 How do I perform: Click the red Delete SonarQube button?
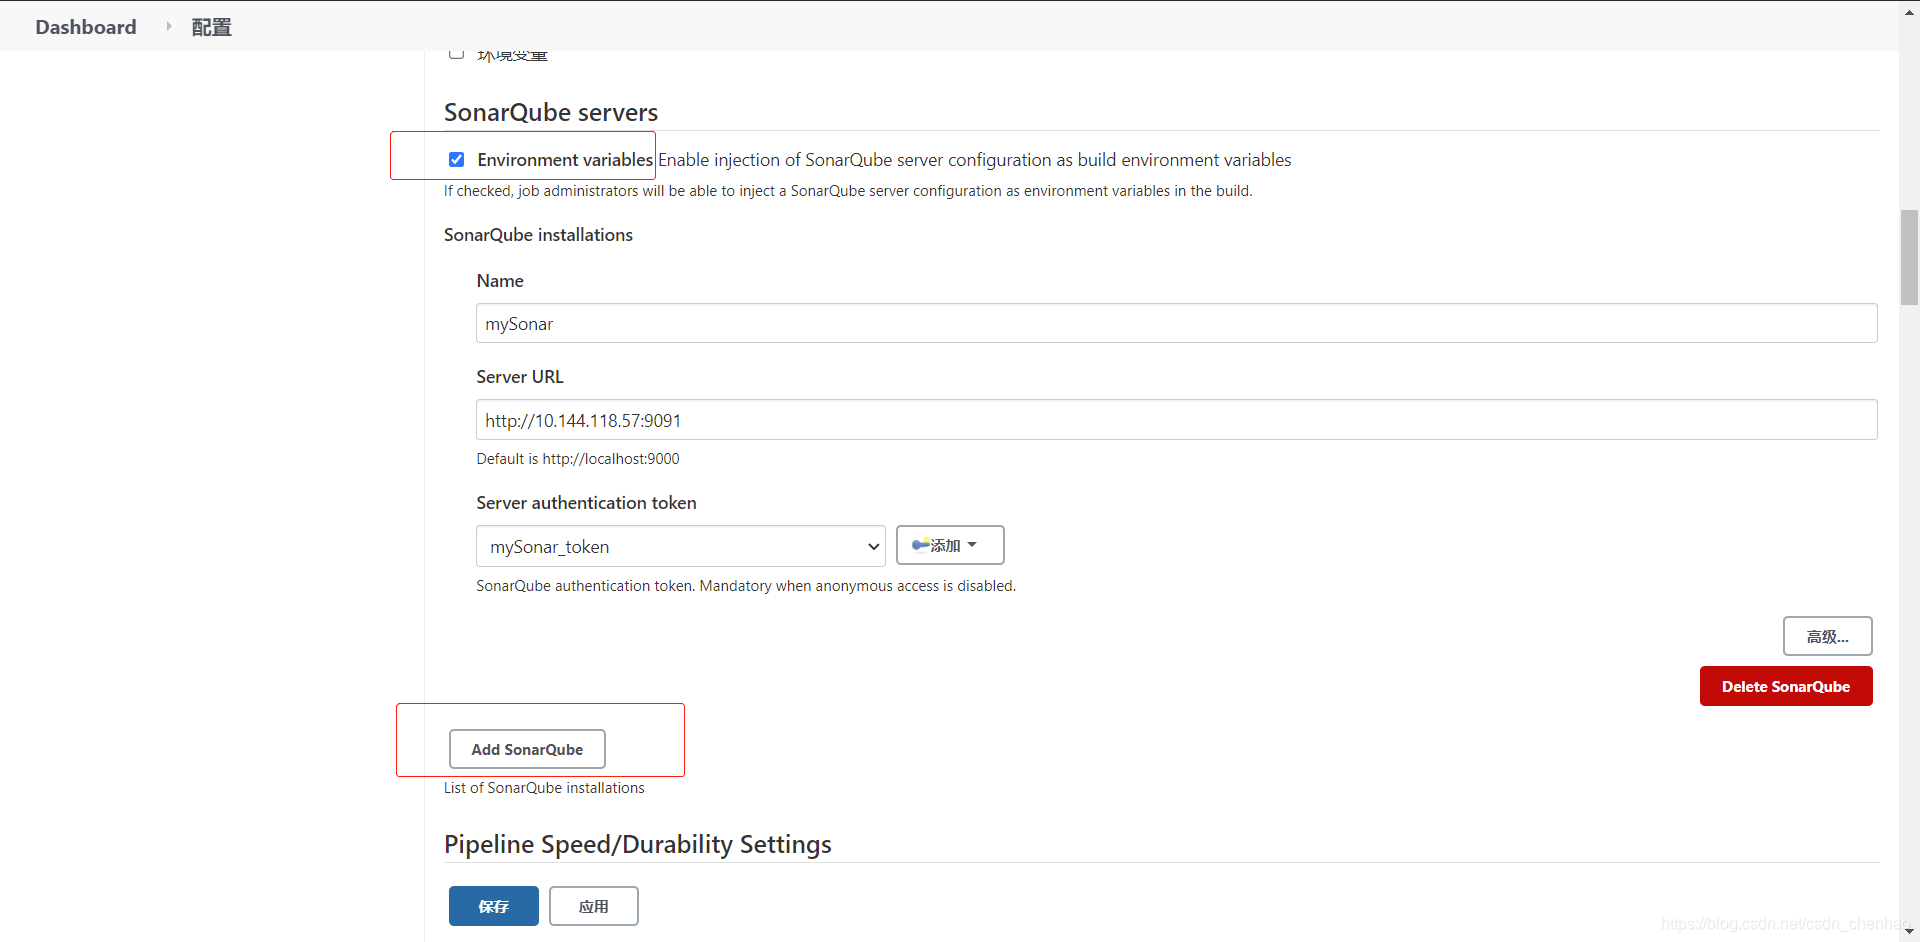pos(1786,686)
